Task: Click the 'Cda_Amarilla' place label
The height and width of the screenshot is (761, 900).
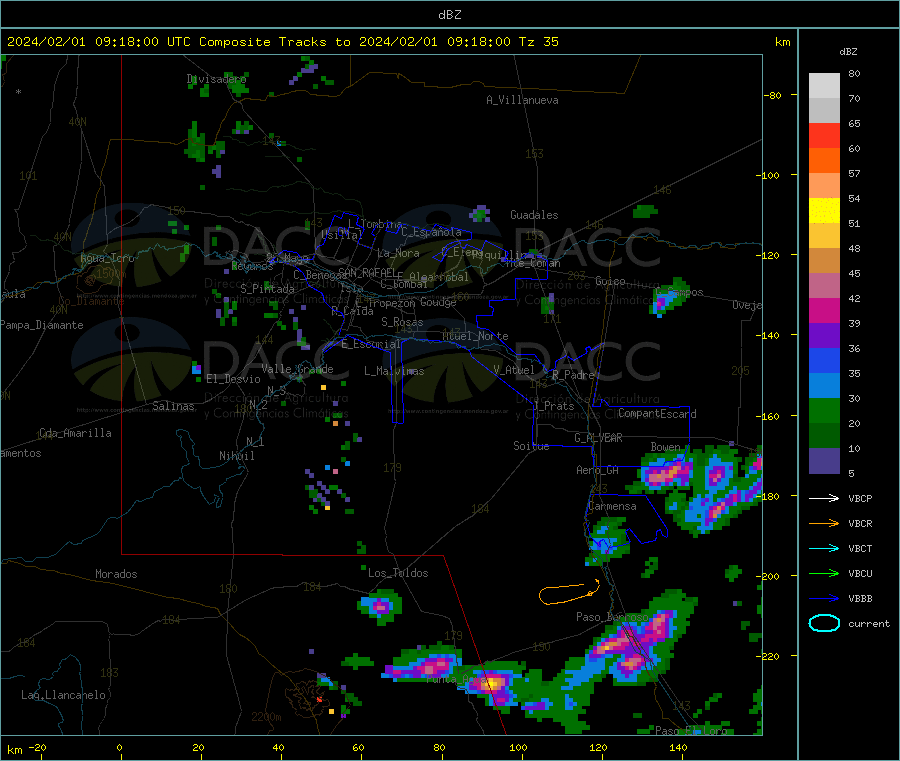Action: (75, 433)
